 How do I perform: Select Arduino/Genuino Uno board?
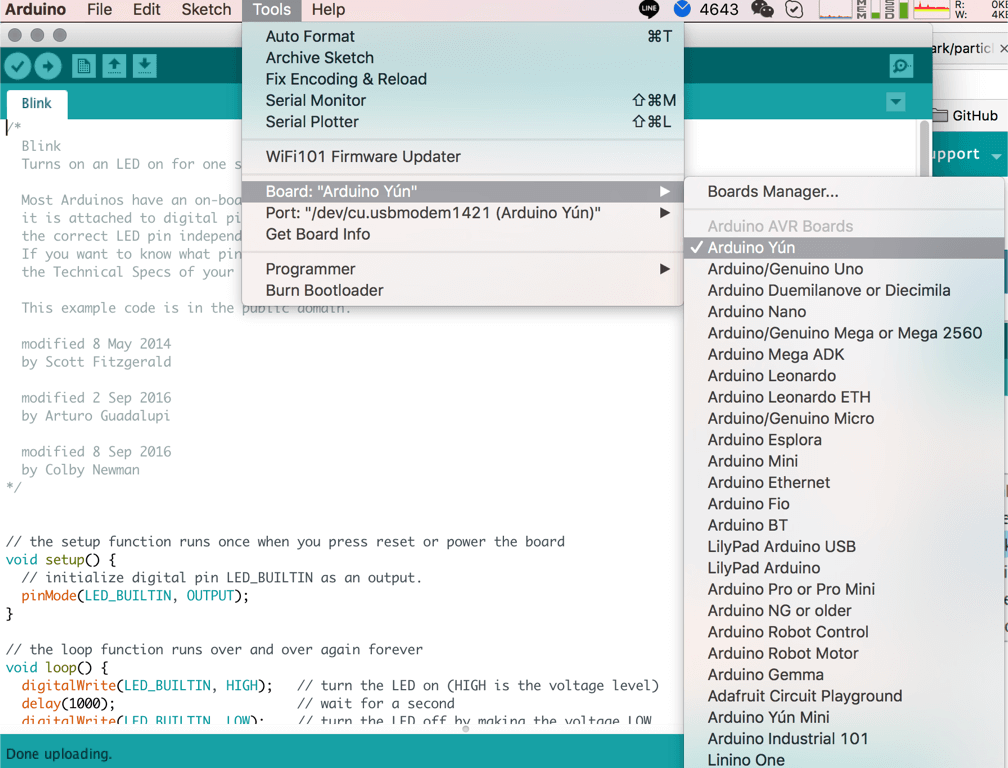pos(844,269)
